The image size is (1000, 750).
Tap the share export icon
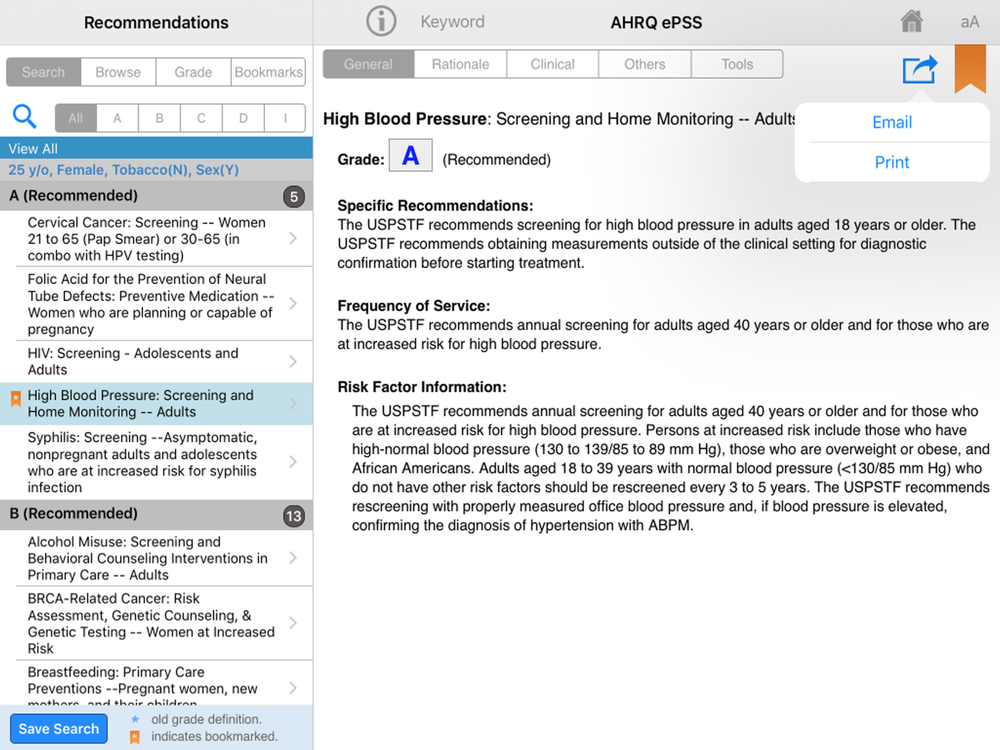click(x=920, y=70)
